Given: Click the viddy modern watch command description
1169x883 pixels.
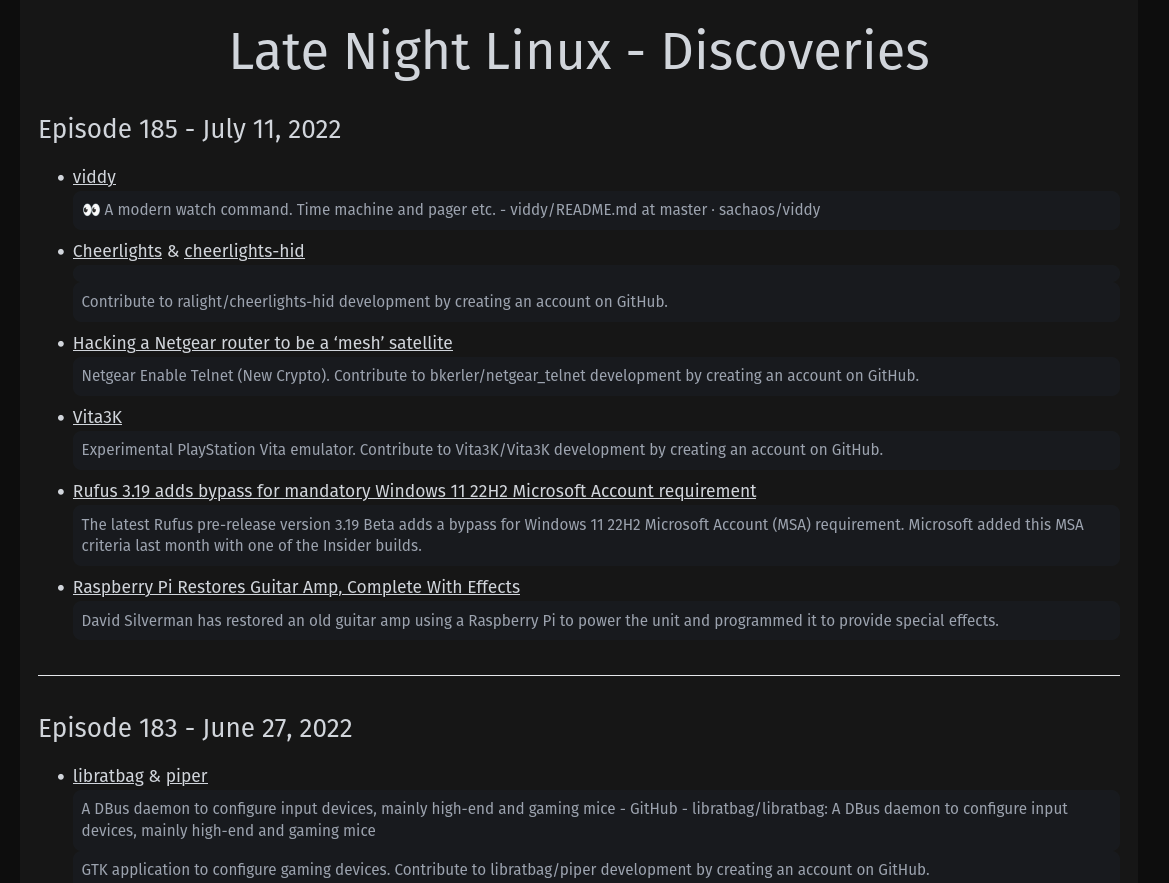Looking at the screenshot, I should point(461,210).
